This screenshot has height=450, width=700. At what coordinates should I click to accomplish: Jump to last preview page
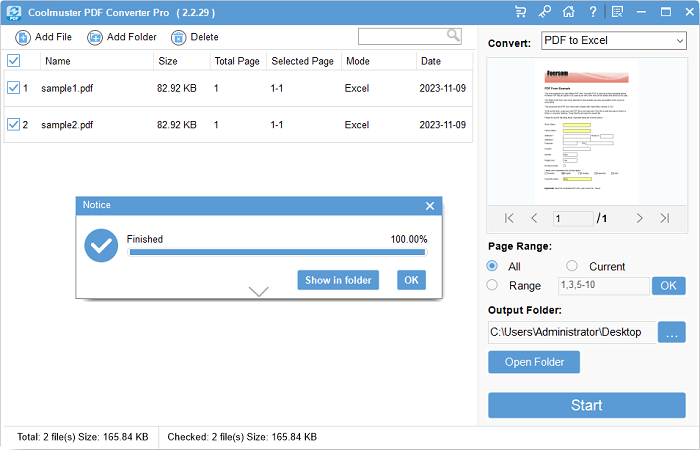click(665, 218)
